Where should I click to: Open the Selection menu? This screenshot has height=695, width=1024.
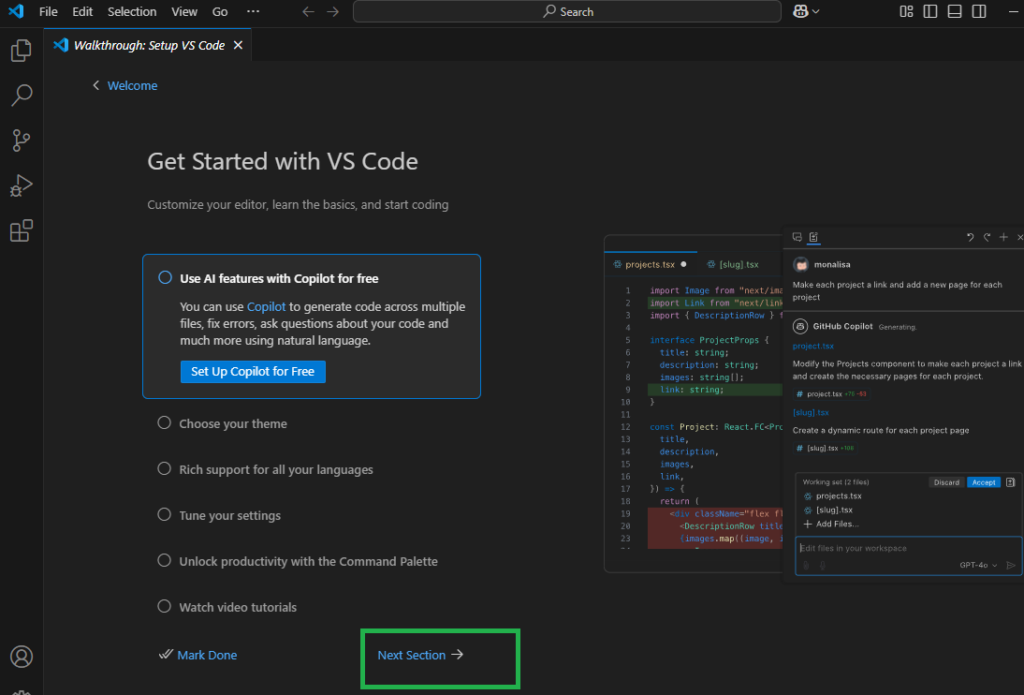coord(132,12)
